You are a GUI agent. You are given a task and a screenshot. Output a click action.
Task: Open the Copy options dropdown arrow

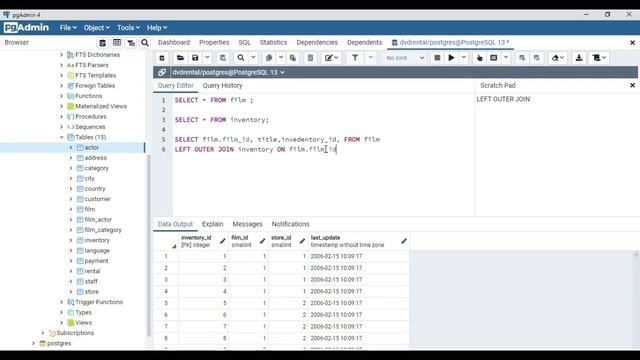pos(281,58)
